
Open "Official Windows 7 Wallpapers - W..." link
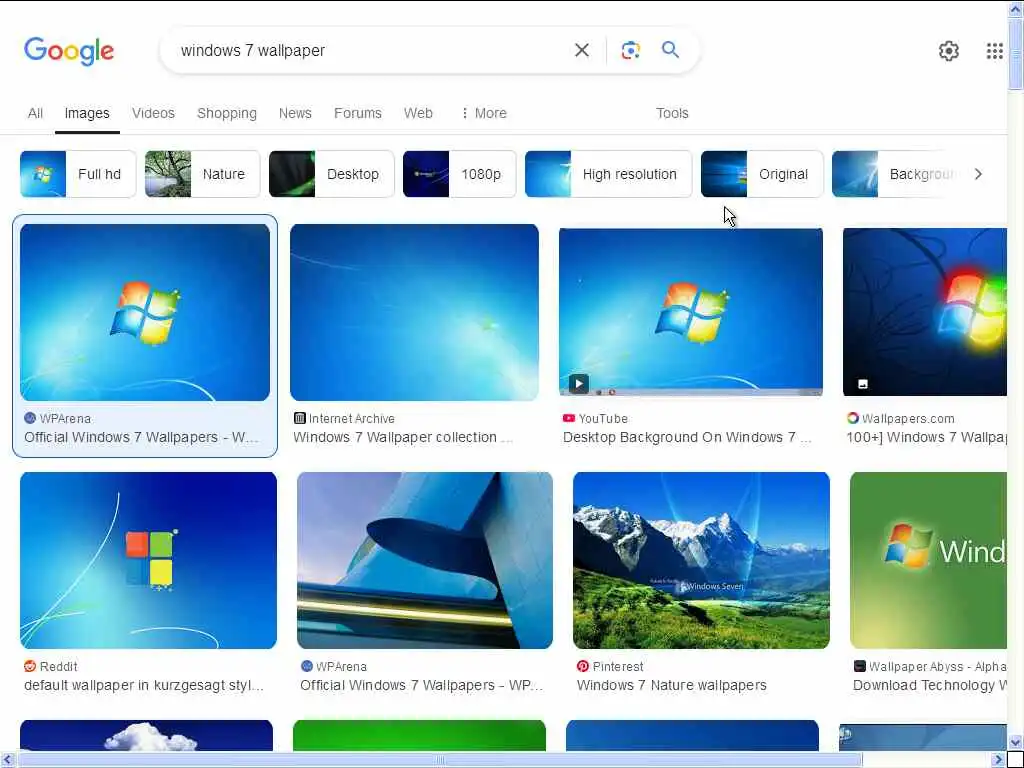tap(141, 437)
